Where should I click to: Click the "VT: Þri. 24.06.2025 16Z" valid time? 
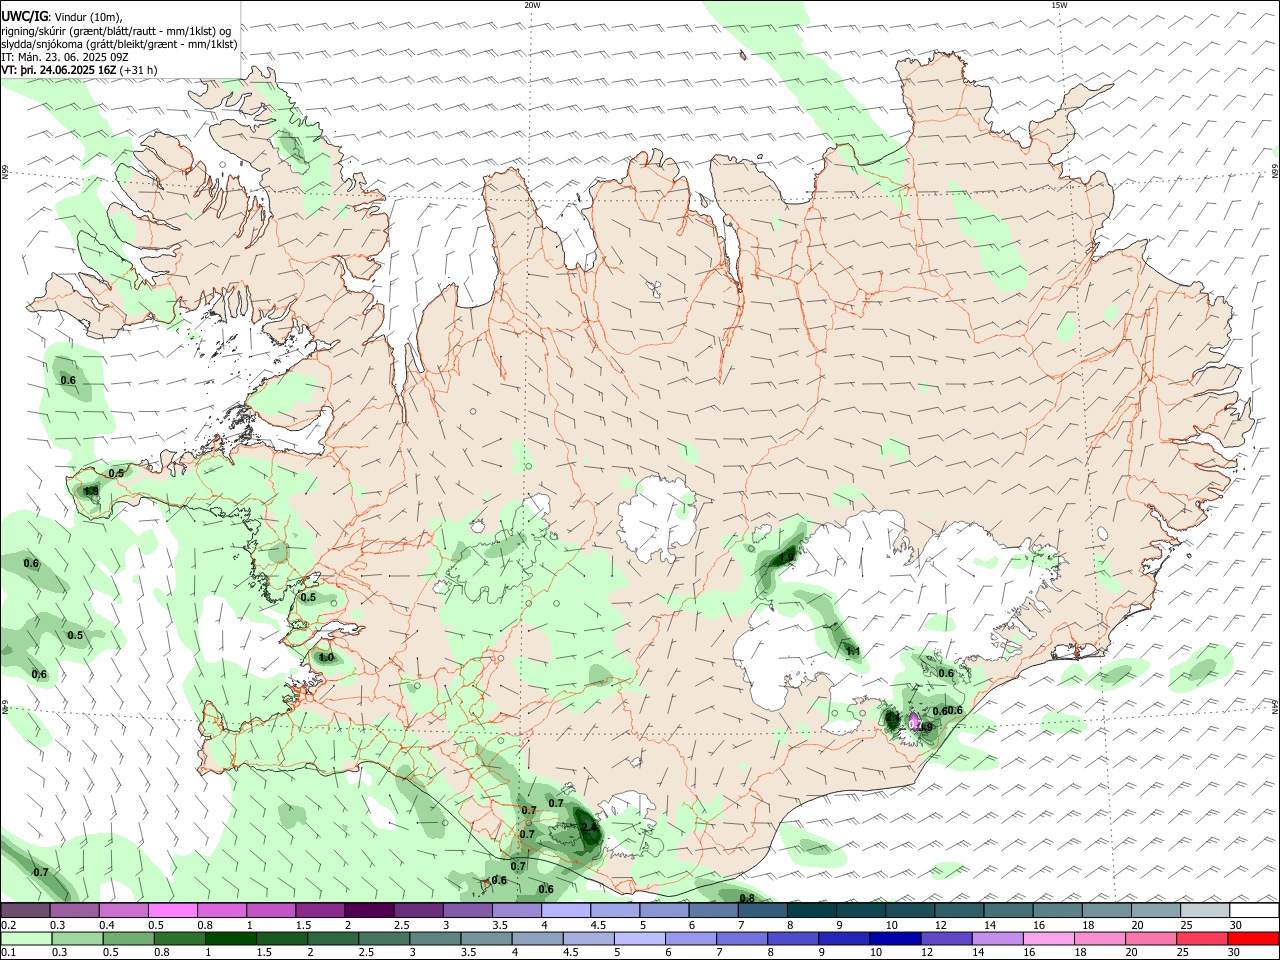click(58, 70)
